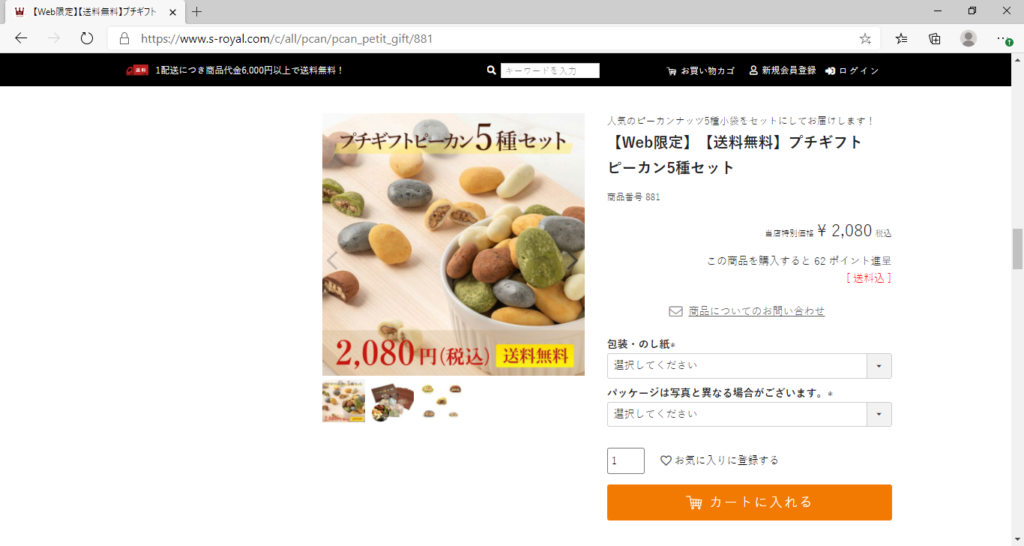Open the Collections icon in toolbar

point(935,39)
